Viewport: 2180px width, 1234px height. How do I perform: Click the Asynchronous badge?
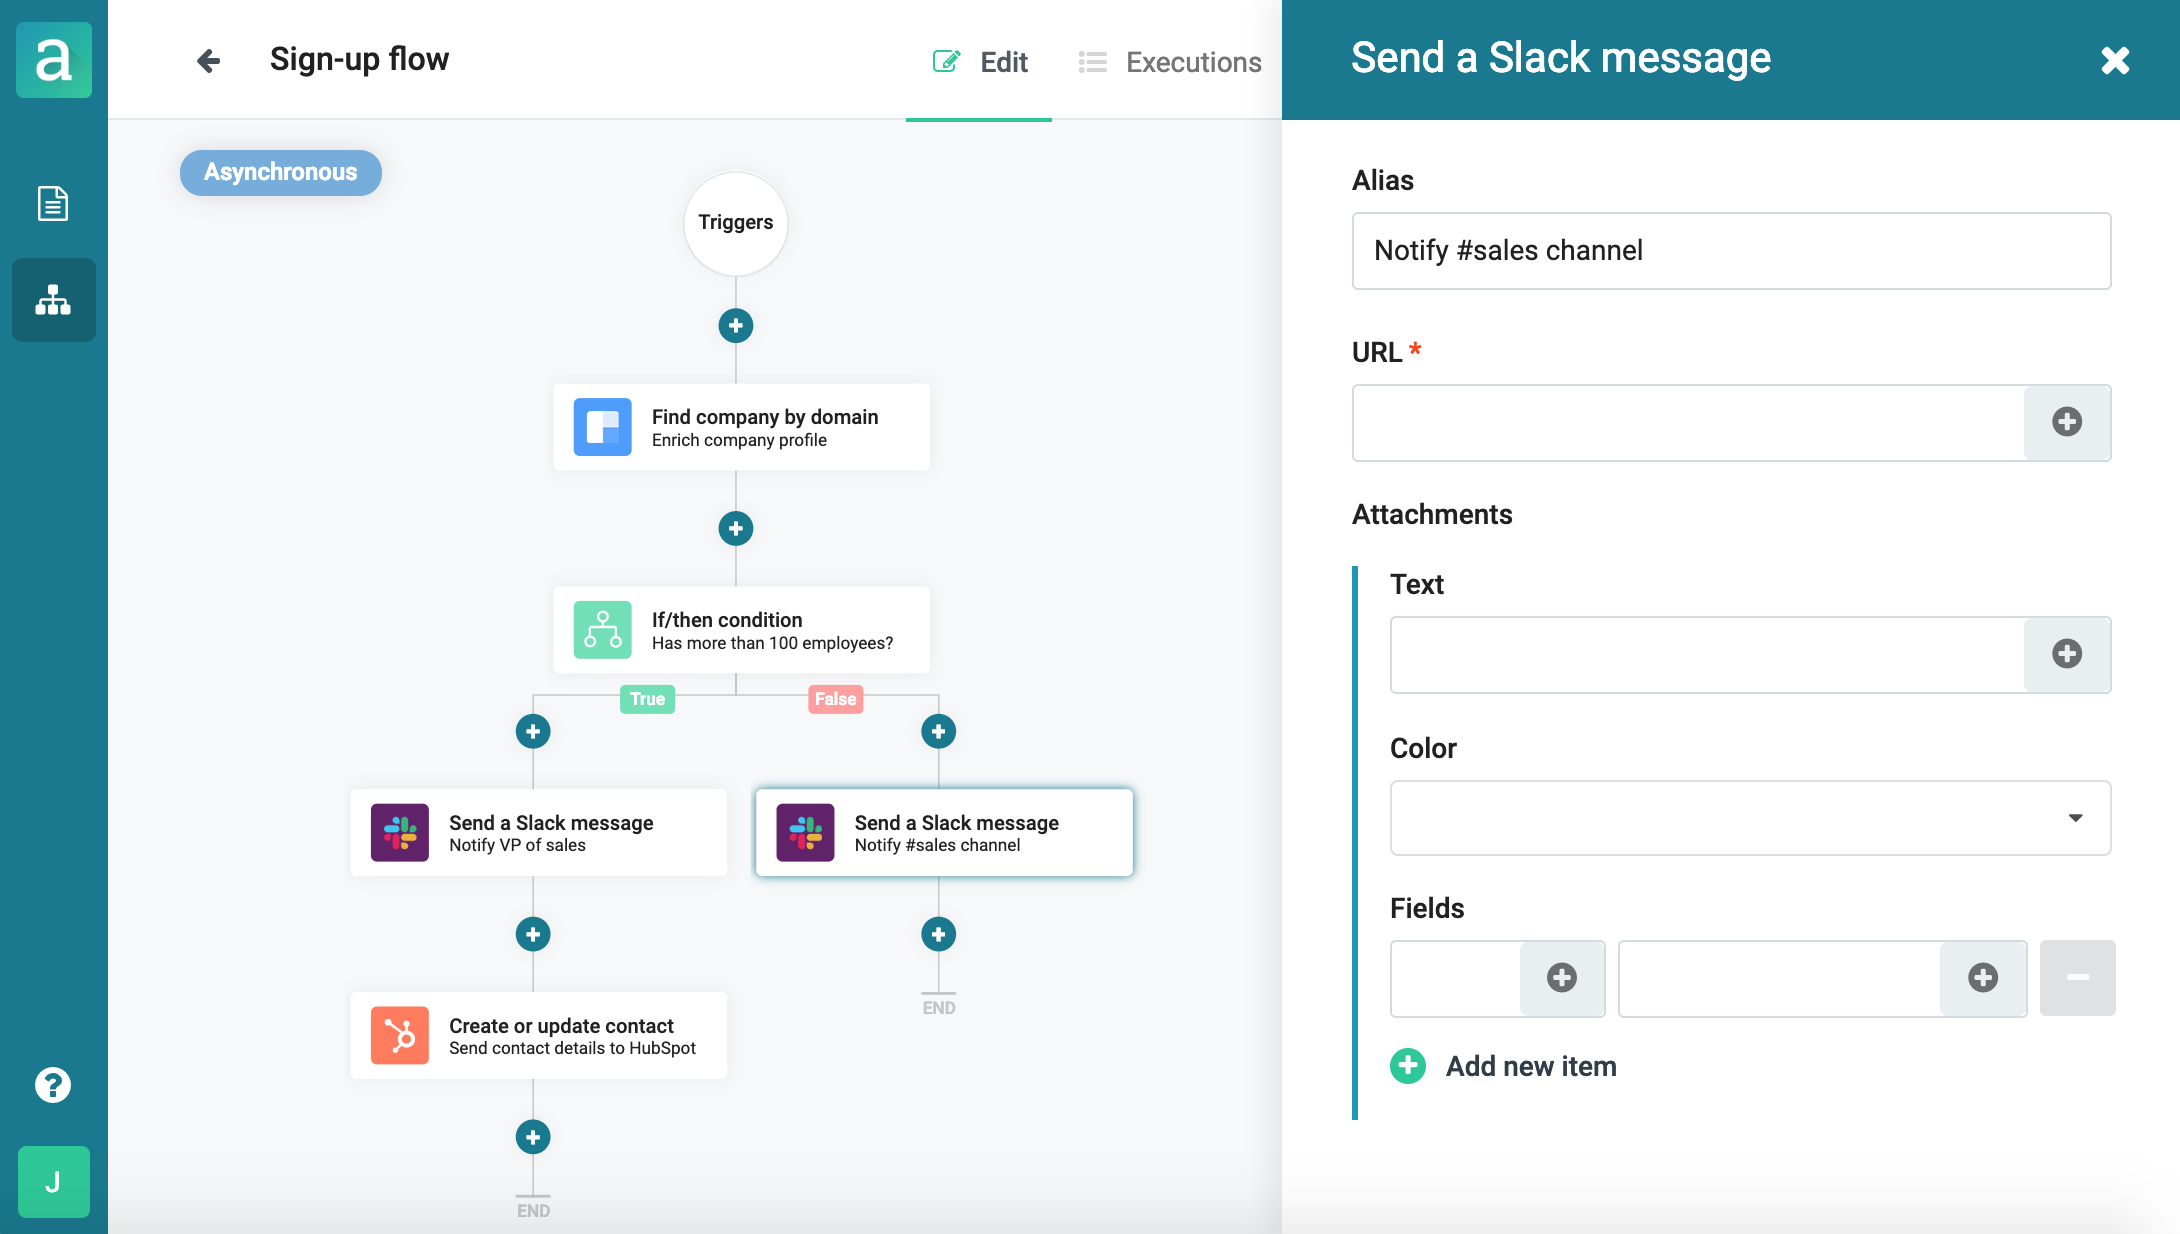tap(281, 172)
